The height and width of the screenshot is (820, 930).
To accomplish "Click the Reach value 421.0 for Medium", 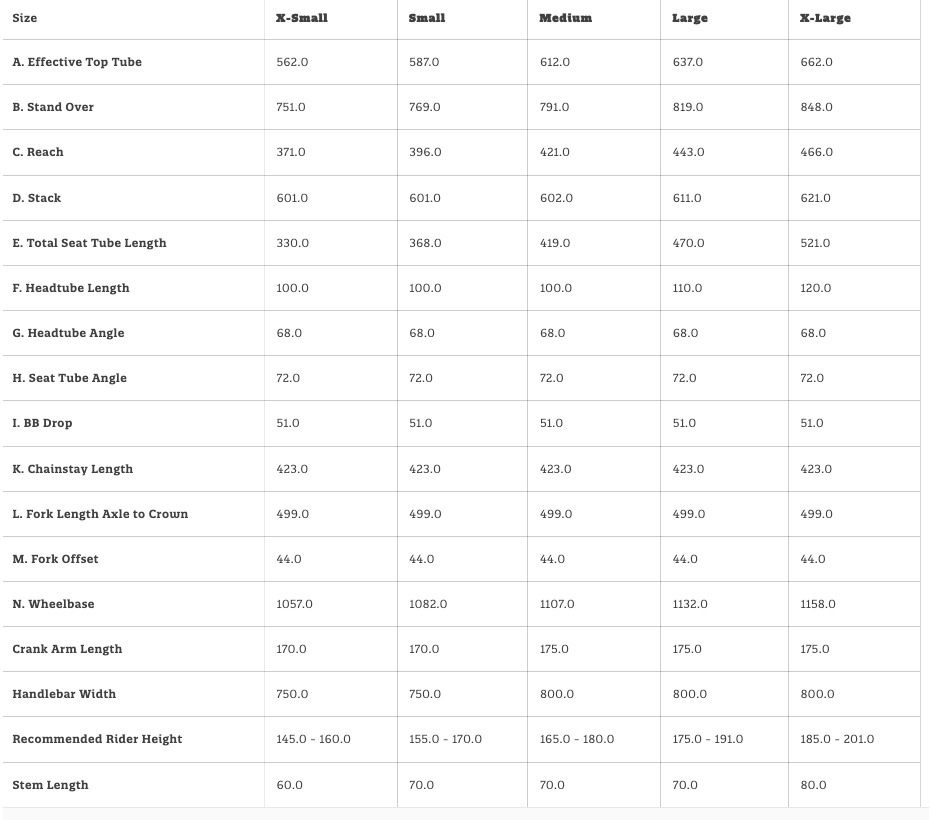I will [554, 152].
